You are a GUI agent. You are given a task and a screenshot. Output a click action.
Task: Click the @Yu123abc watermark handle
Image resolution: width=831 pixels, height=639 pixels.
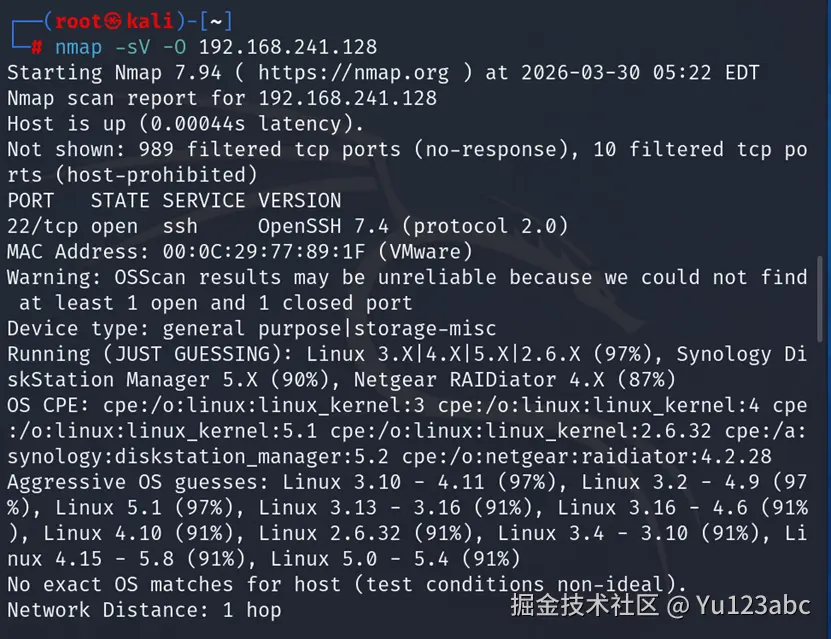coord(739,605)
